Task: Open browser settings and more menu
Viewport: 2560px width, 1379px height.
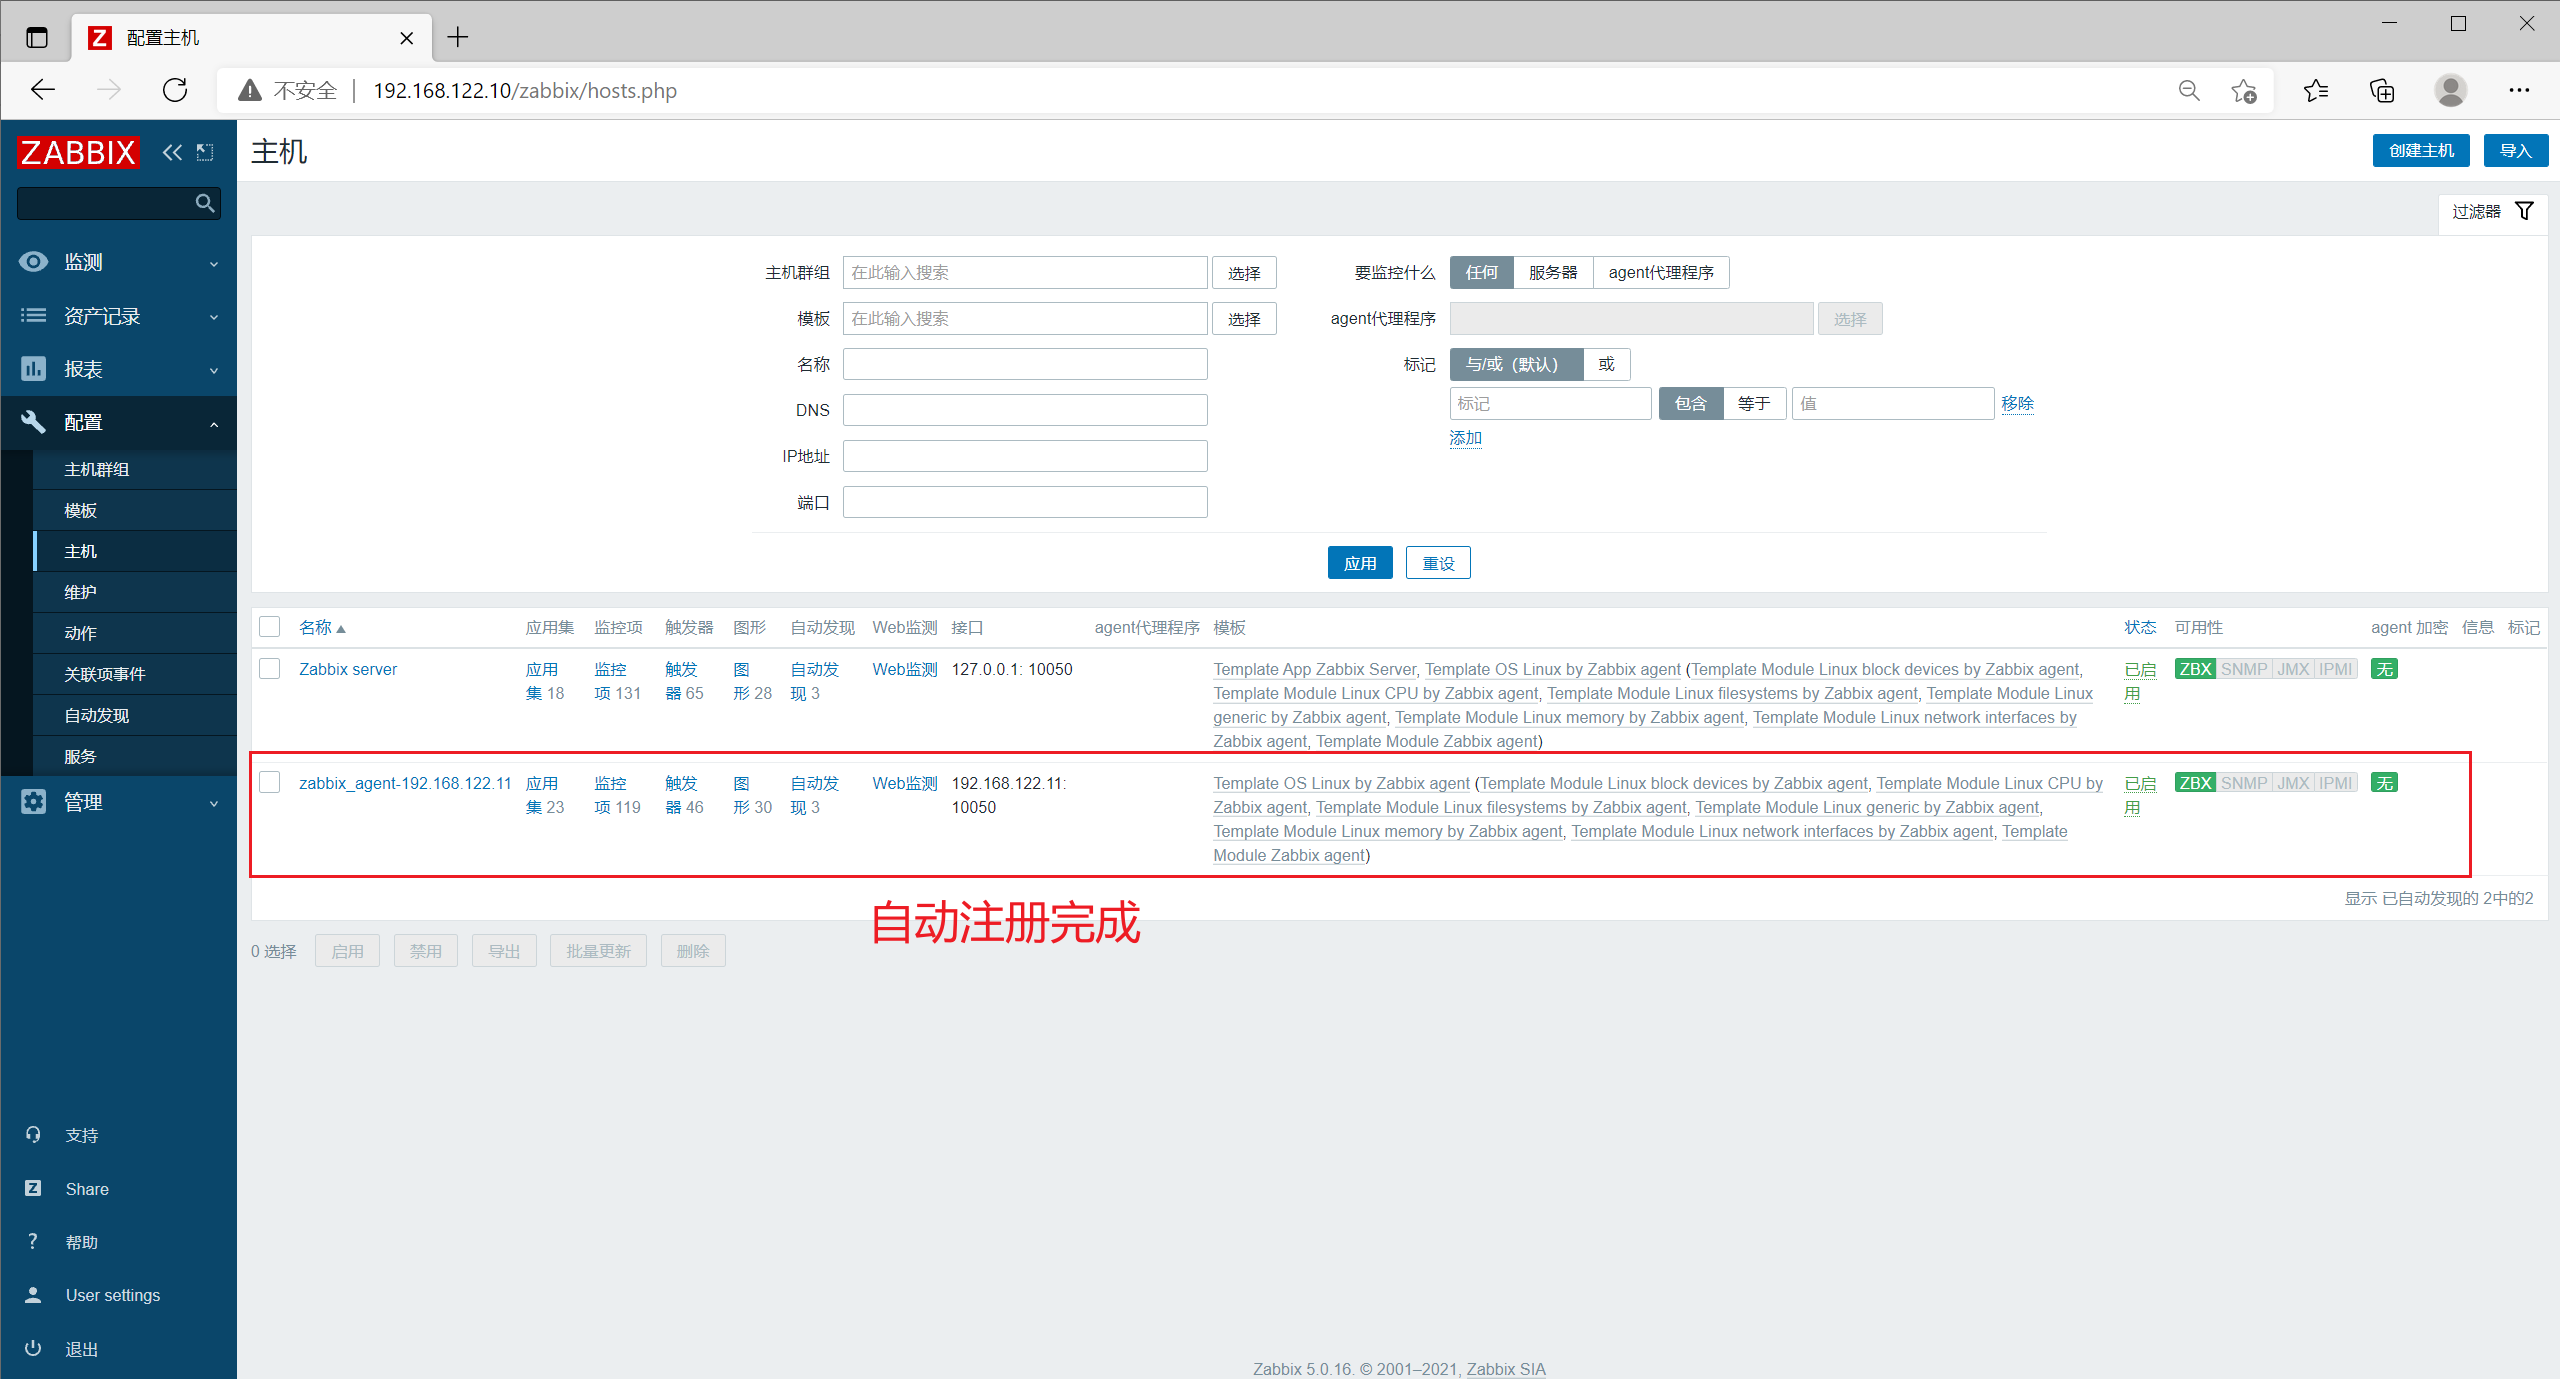Action: tap(2519, 91)
